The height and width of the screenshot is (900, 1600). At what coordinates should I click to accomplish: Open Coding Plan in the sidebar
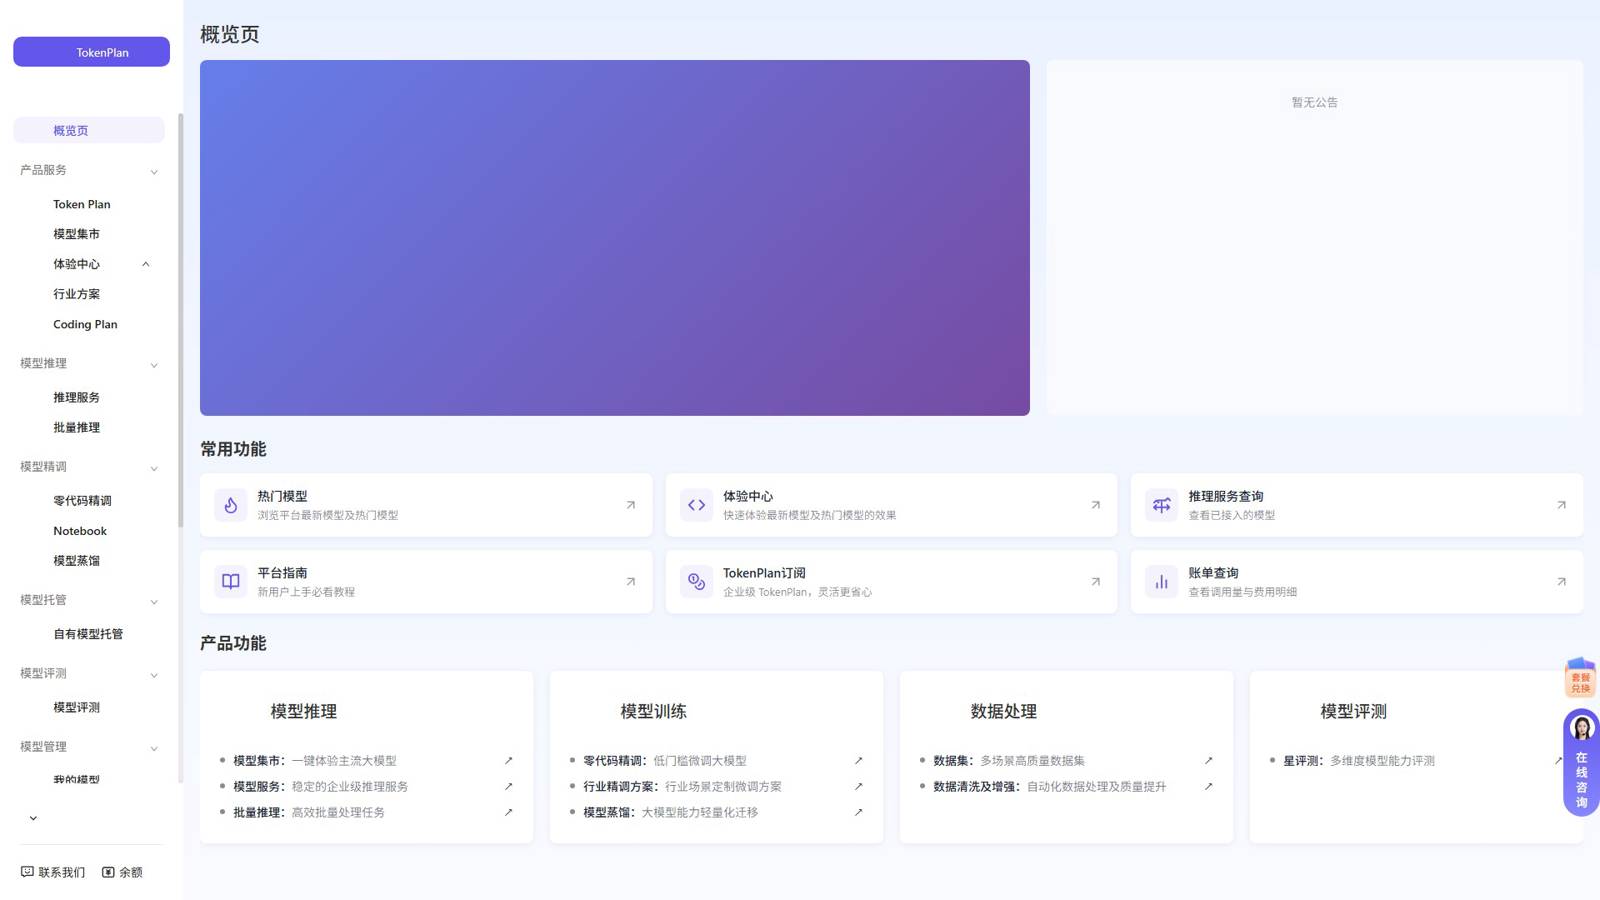[85, 324]
